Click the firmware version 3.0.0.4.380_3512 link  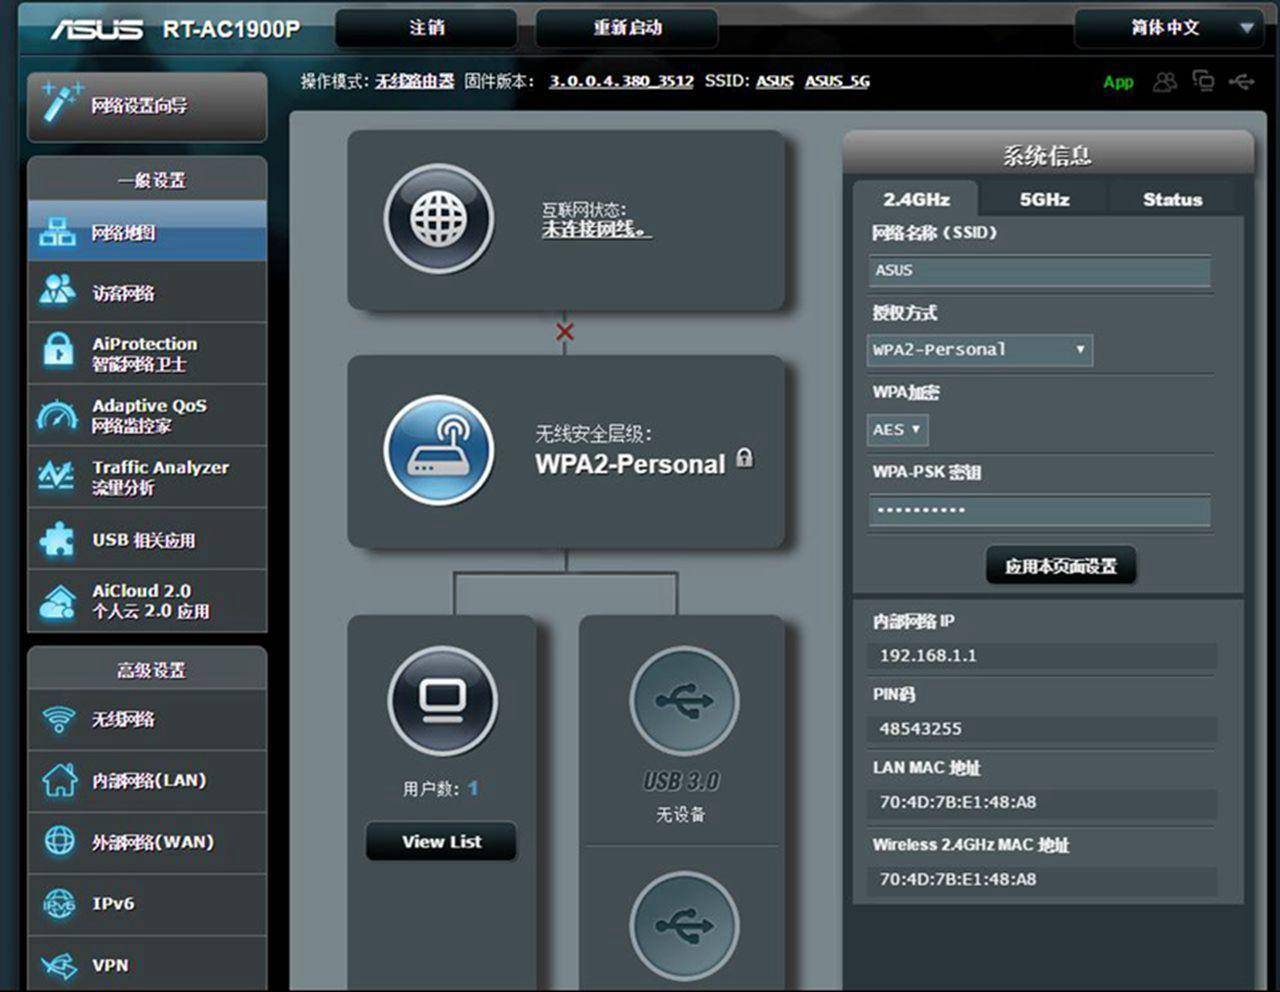tap(621, 81)
